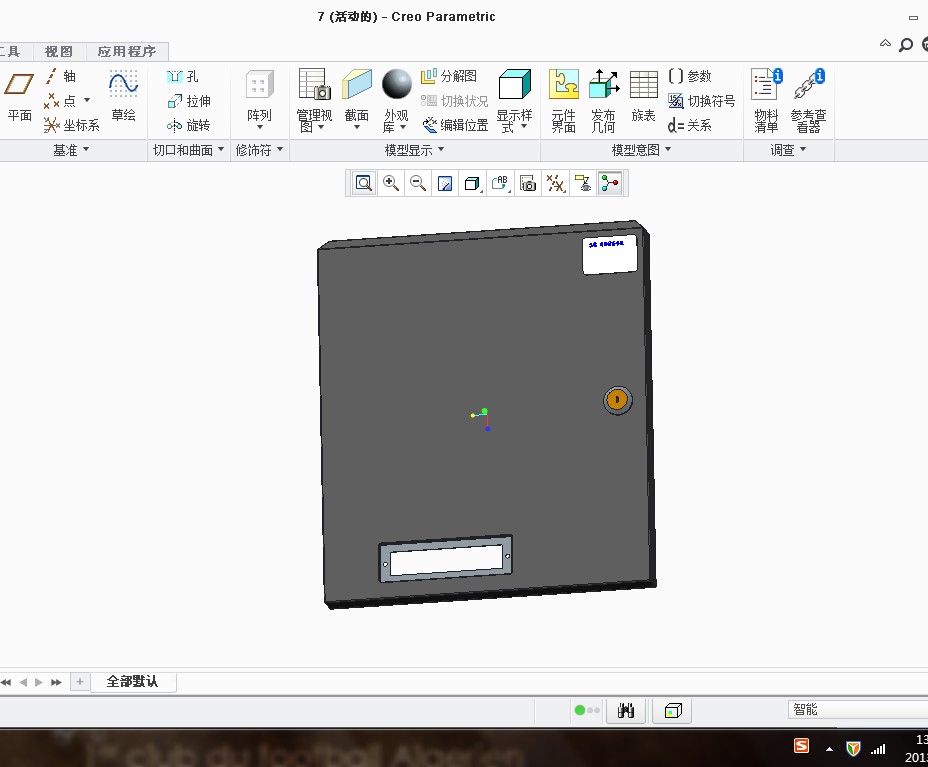Screen dimensions: 928x767
Task: Click the zoom out magnifier icon
Action: point(418,183)
